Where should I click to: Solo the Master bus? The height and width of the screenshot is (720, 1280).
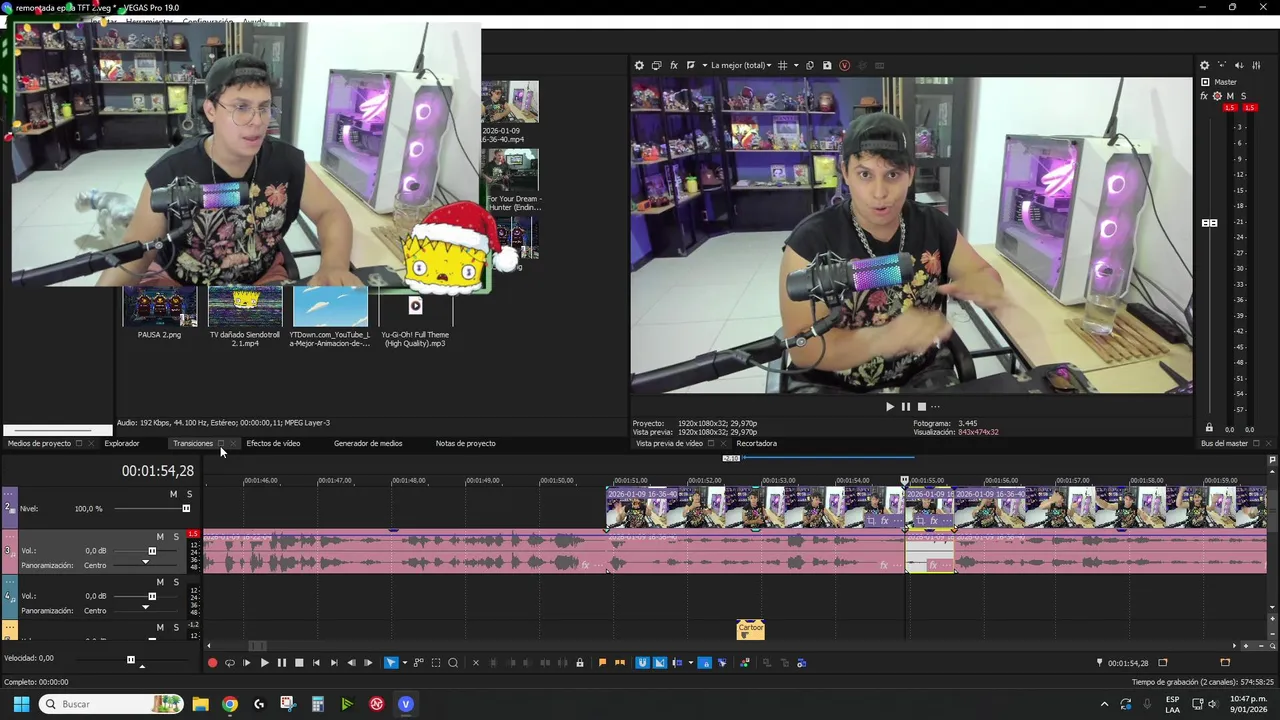(1243, 96)
